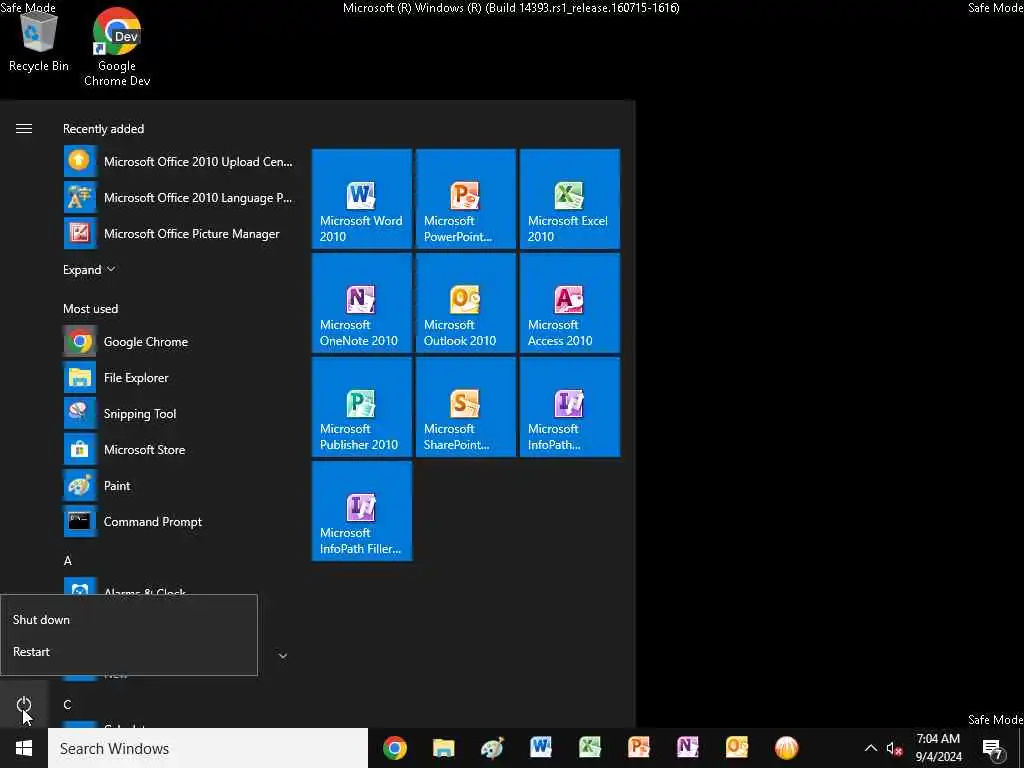The image size is (1024, 768).
Task: Launch Paint from Most used list
Action: (x=179, y=485)
